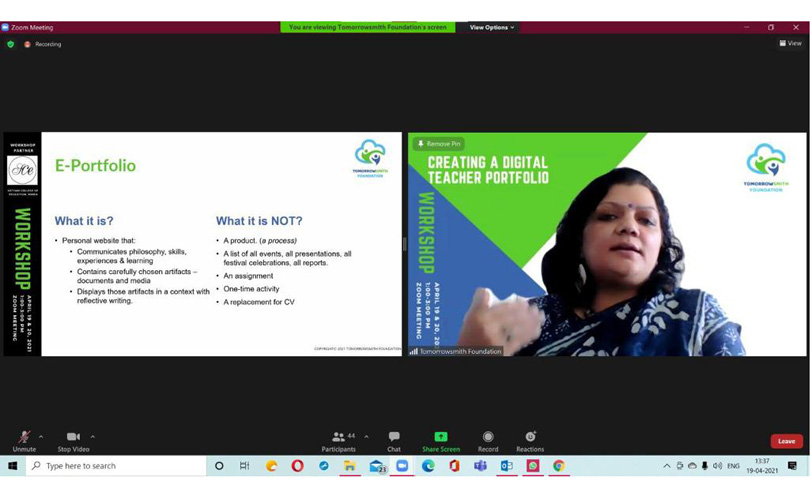Open the View layout menu
The image size is (812, 504).
point(790,43)
